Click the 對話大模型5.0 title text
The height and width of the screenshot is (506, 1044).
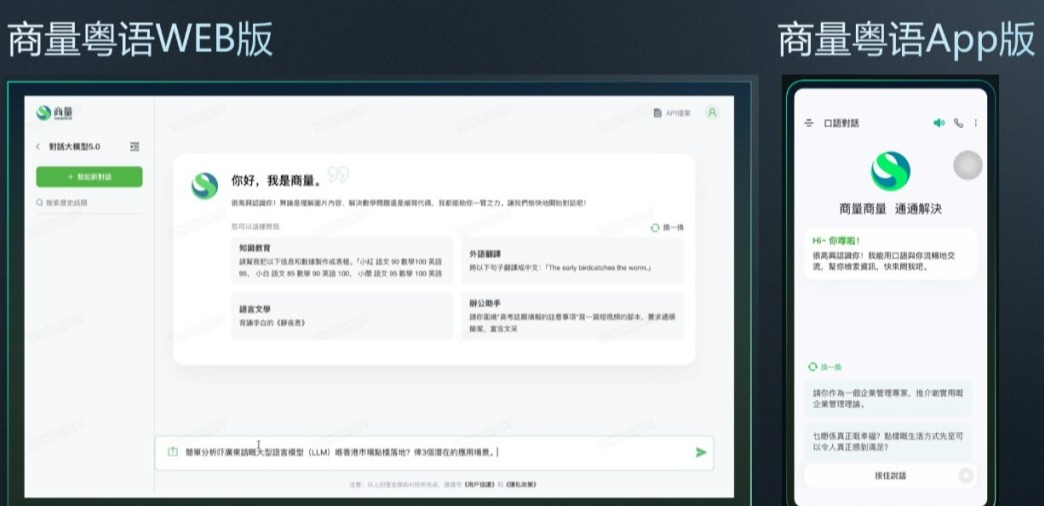point(75,146)
